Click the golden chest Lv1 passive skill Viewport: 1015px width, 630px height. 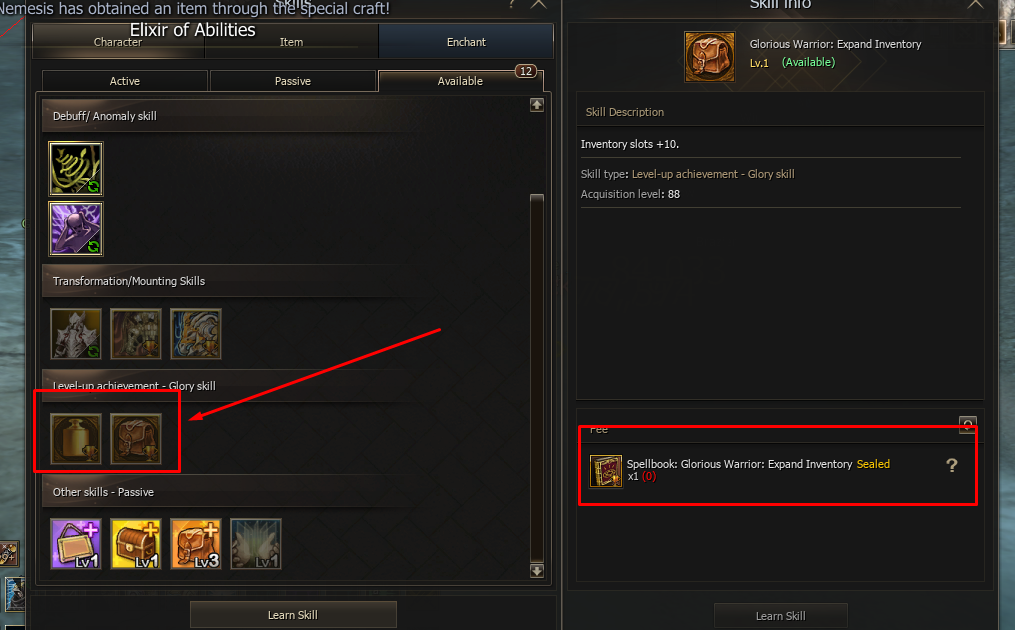tap(136, 544)
